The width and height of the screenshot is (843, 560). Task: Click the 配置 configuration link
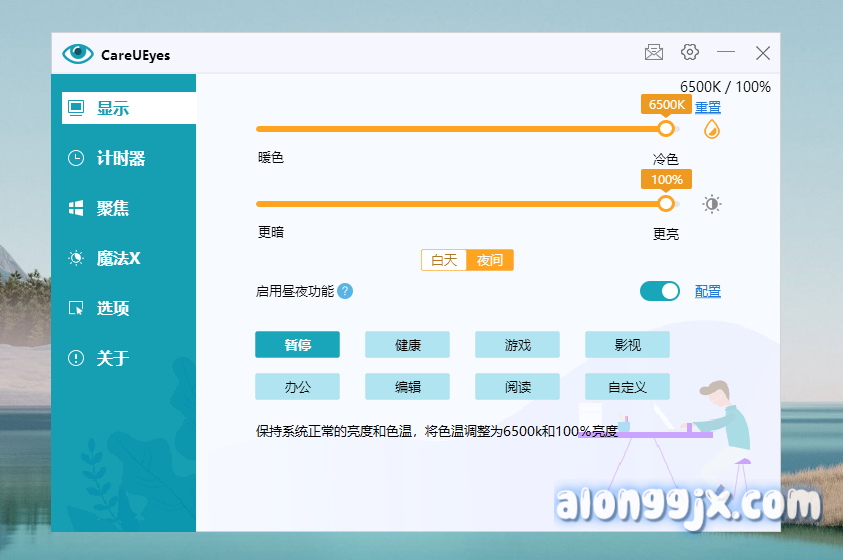(x=708, y=291)
